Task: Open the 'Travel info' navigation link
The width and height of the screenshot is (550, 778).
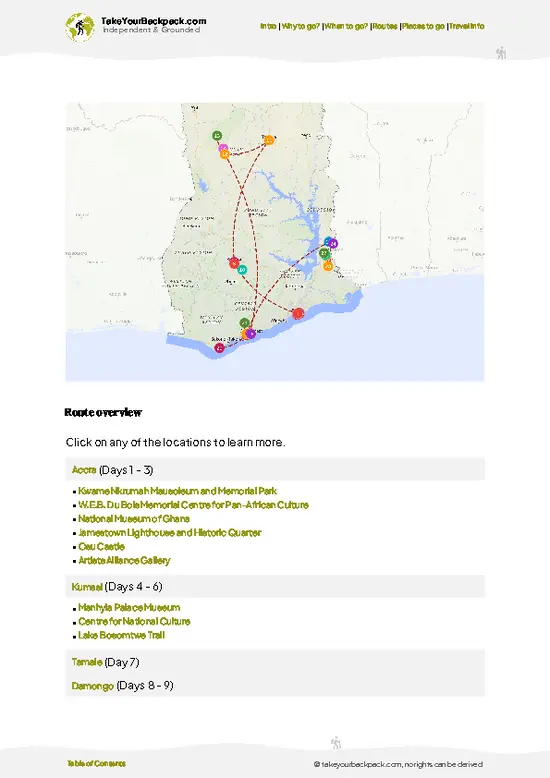Action: pyautogui.click(x=467, y=26)
